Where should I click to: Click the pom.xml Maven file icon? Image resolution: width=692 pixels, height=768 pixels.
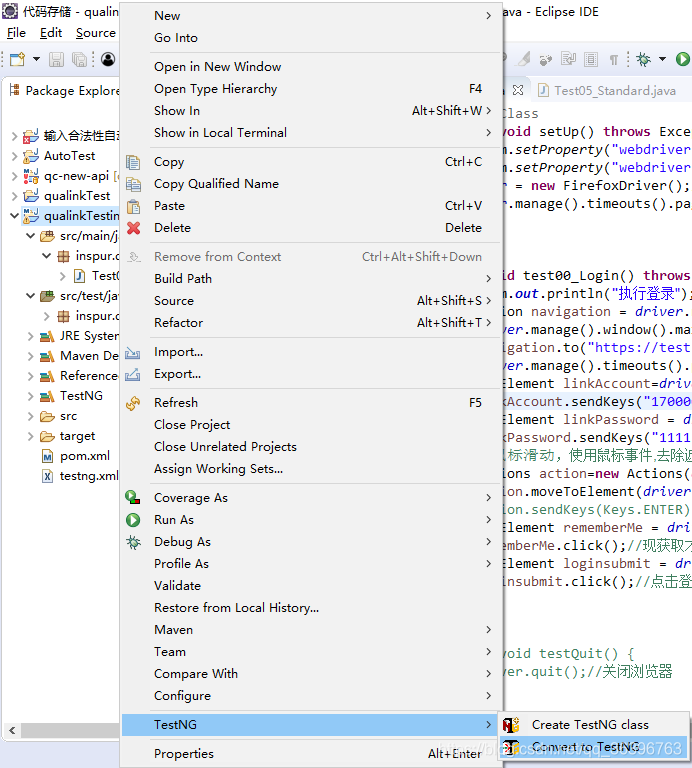47,456
